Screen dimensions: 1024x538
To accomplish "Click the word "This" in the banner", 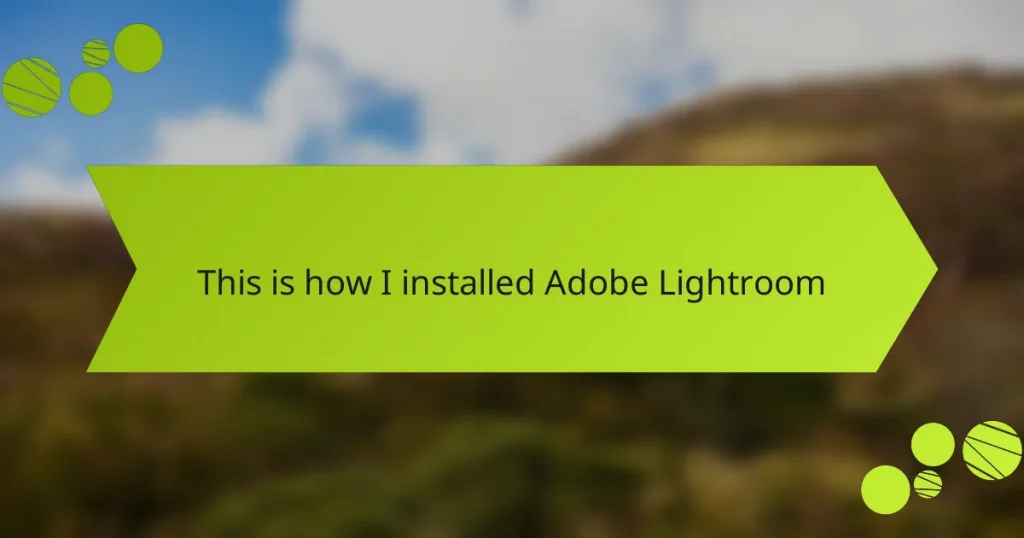I will pos(229,282).
